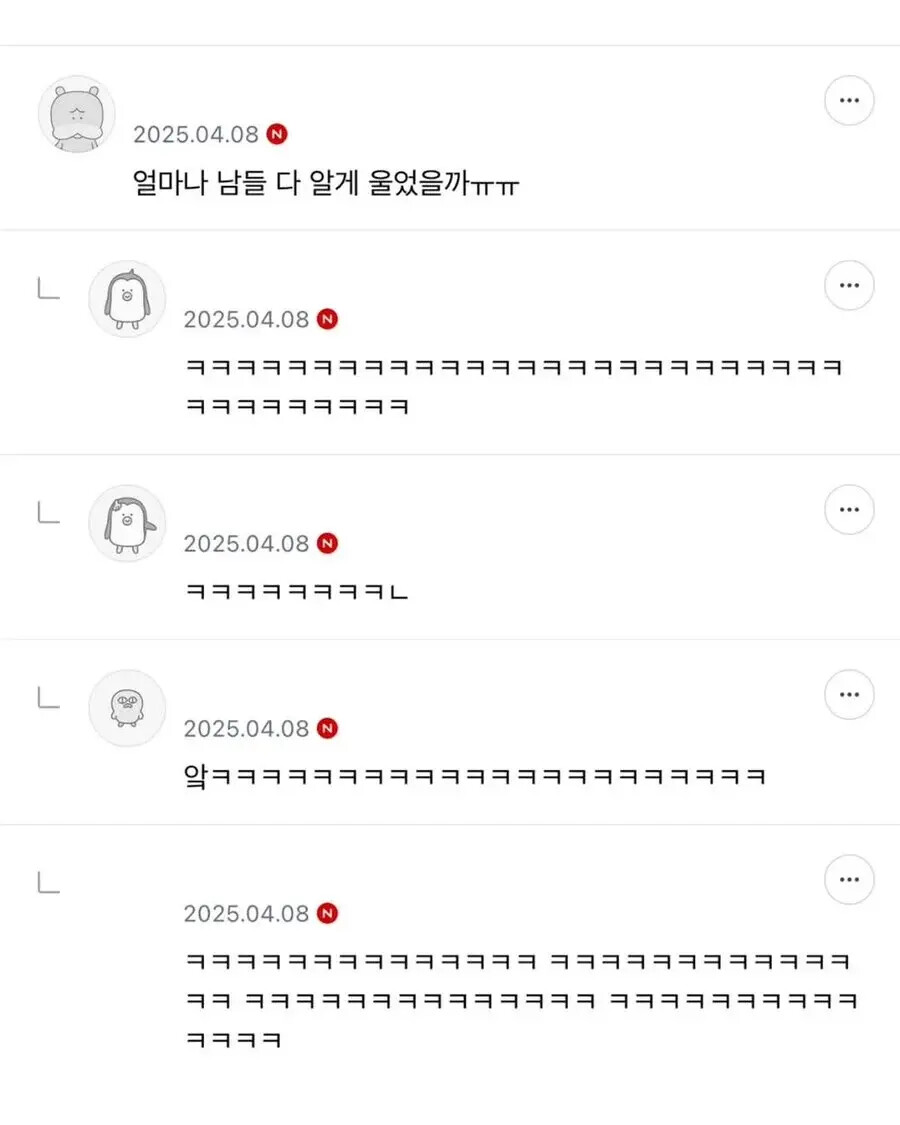View the owl-like avatar on 악ㅋㅋㅋ reply

(x=127, y=708)
